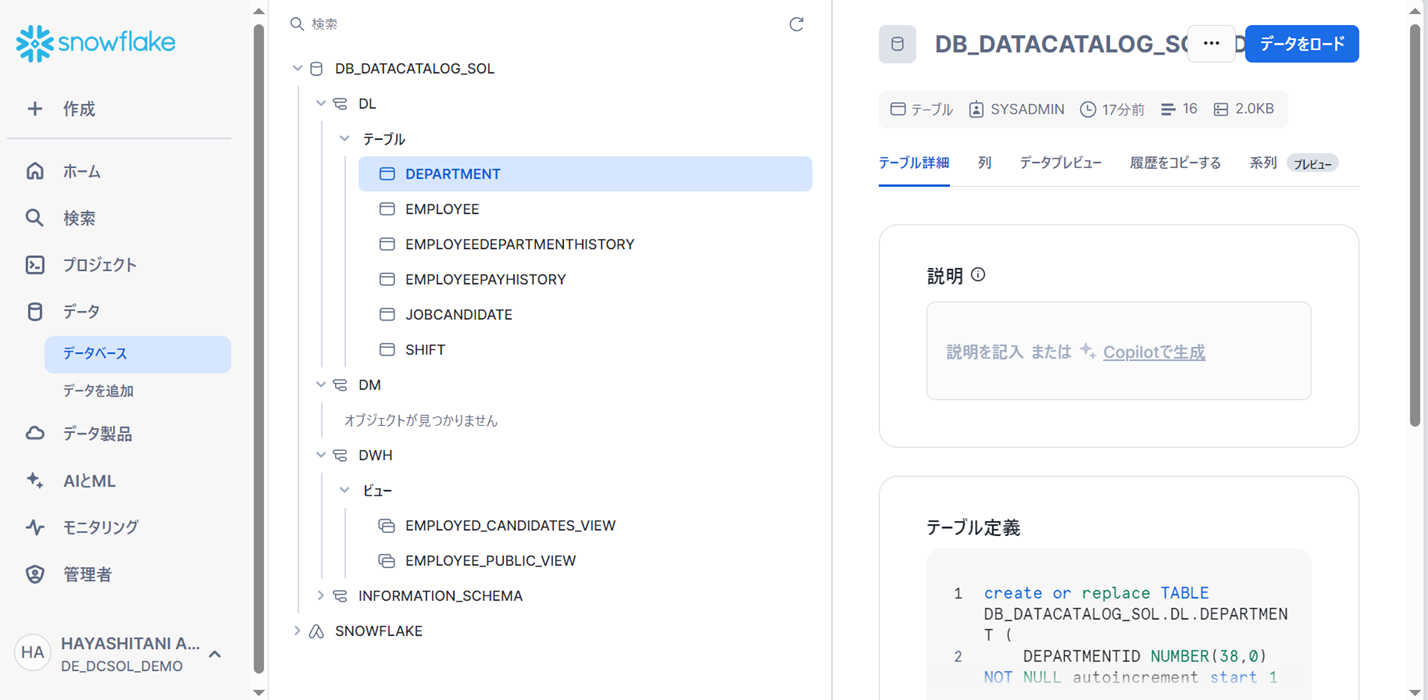Collapse the DWH schema chevron

pyautogui.click(x=321, y=455)
